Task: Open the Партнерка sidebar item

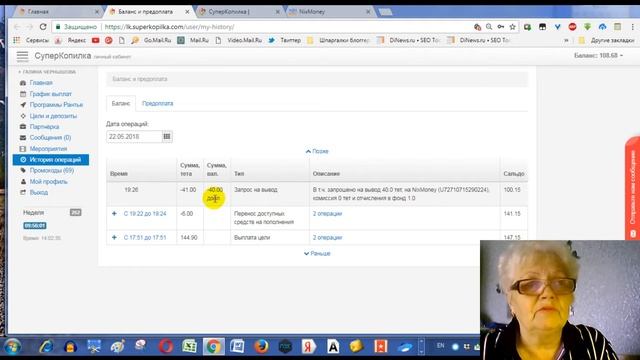Action: pyautogui.click(x=44, y=127)
